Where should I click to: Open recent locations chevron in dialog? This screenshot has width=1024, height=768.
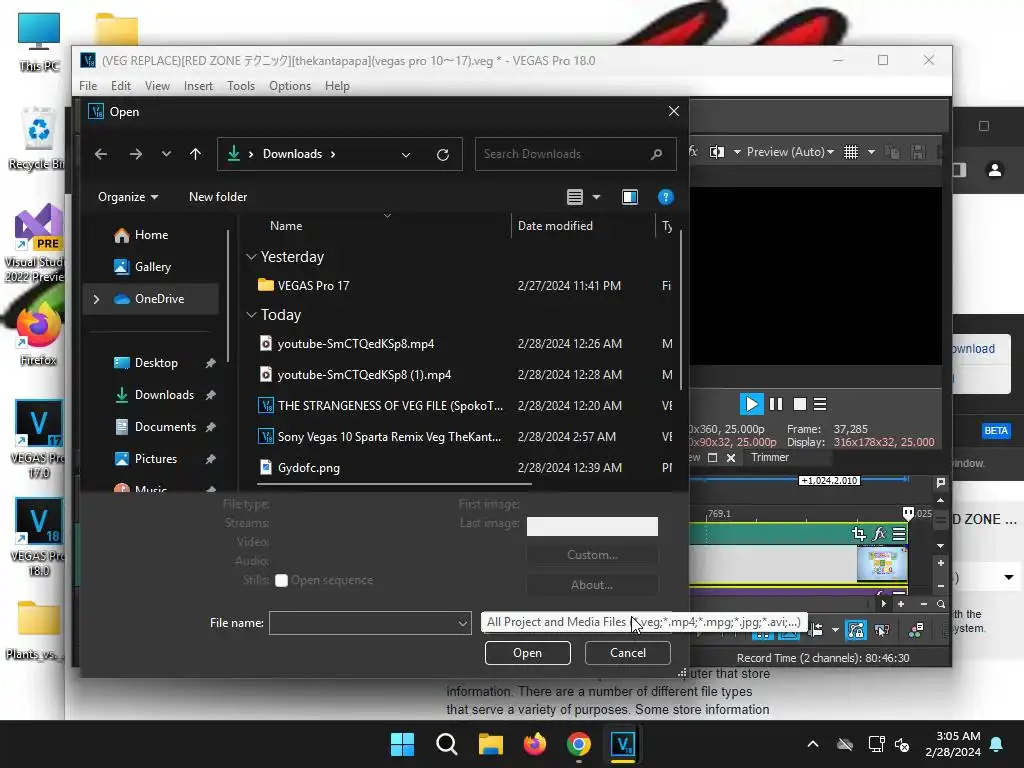click(166, 154)
